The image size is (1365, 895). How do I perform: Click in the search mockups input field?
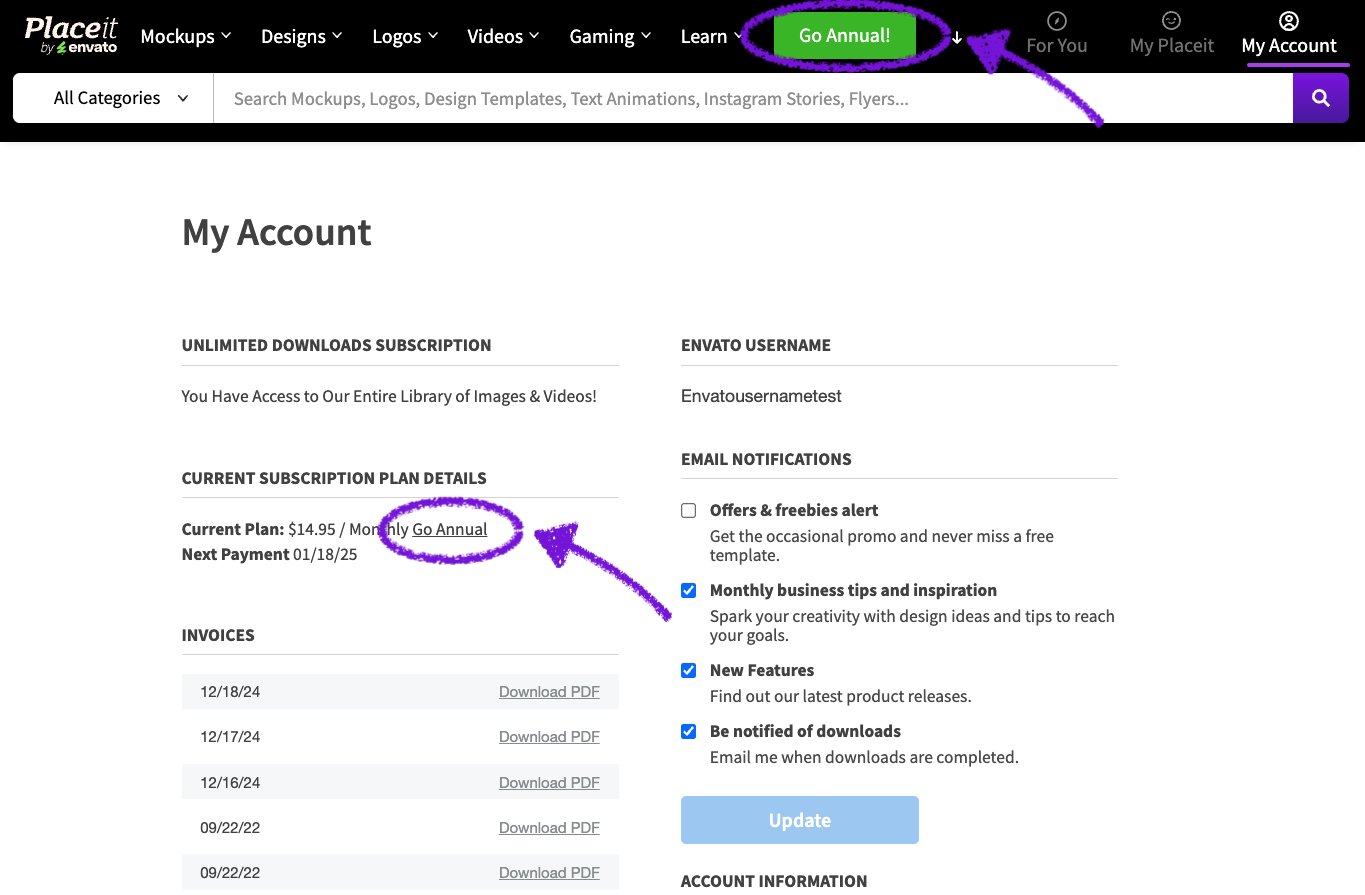pyautogui.click(x=753, y=98)
